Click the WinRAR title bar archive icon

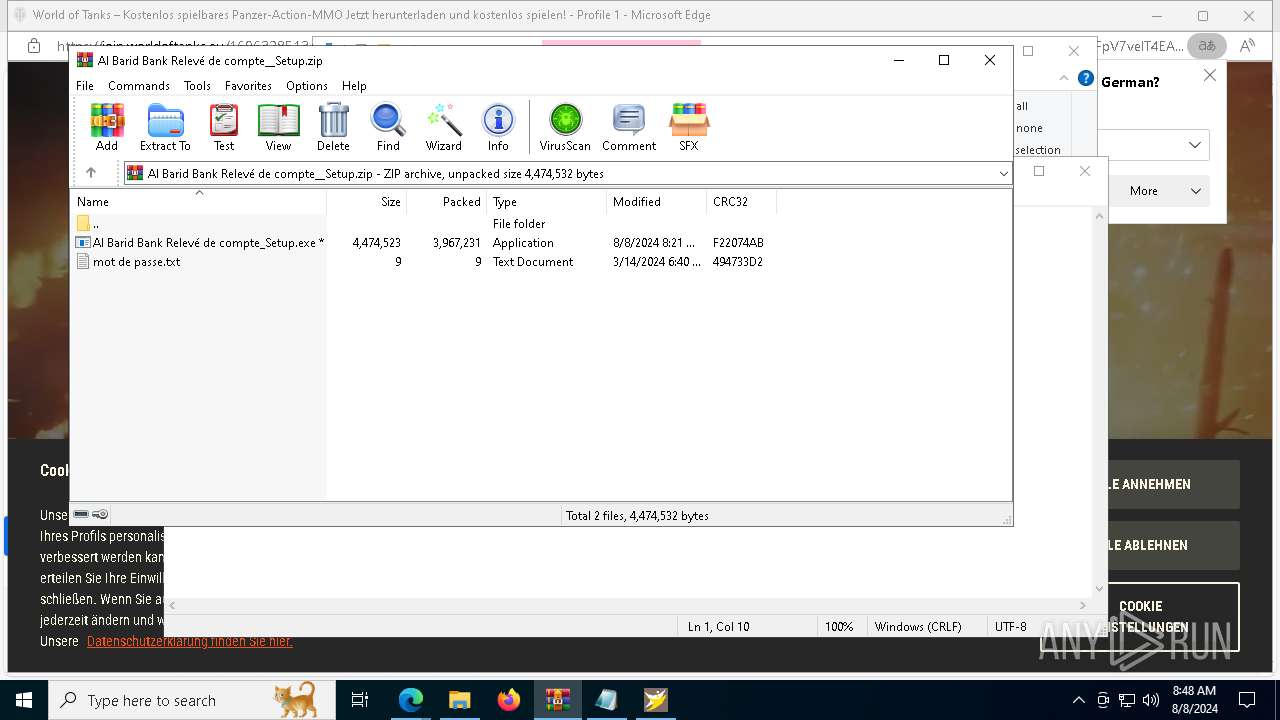point(84,60)
